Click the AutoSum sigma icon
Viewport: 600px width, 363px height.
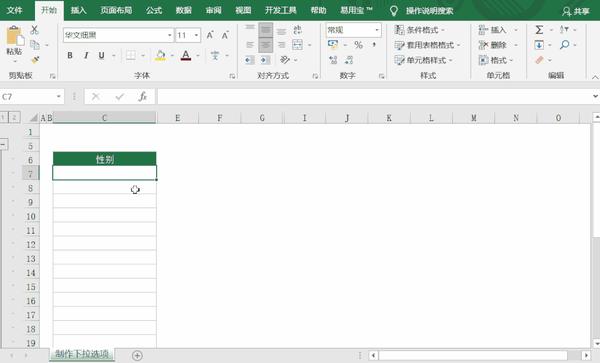click(x=539, y=30)
